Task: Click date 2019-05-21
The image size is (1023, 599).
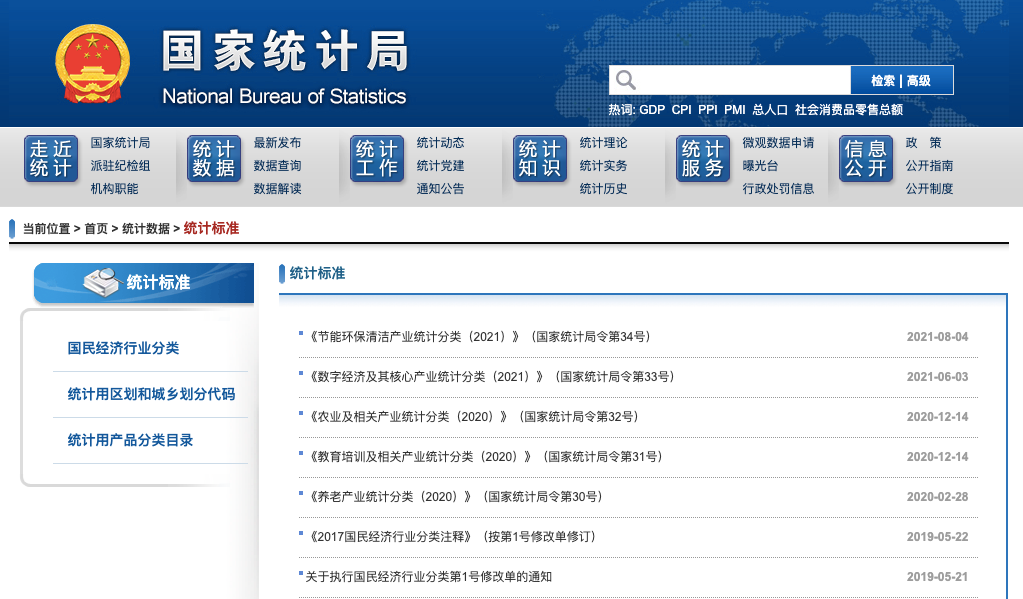Action: 938,577
